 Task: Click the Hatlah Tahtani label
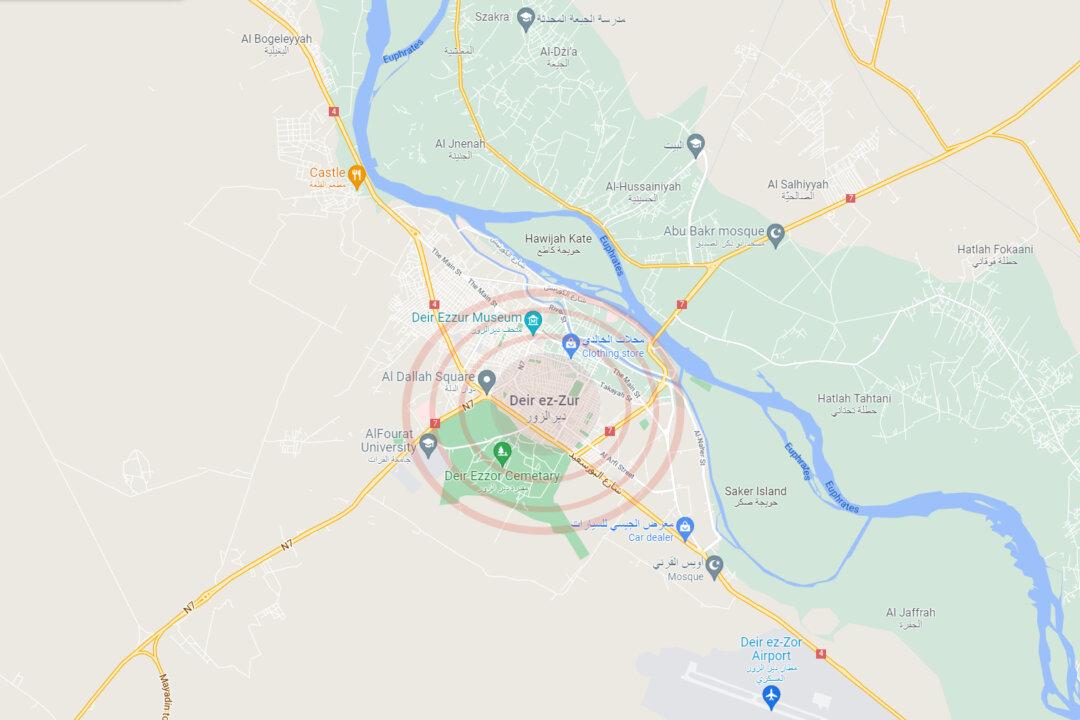(x=854, y=398)
